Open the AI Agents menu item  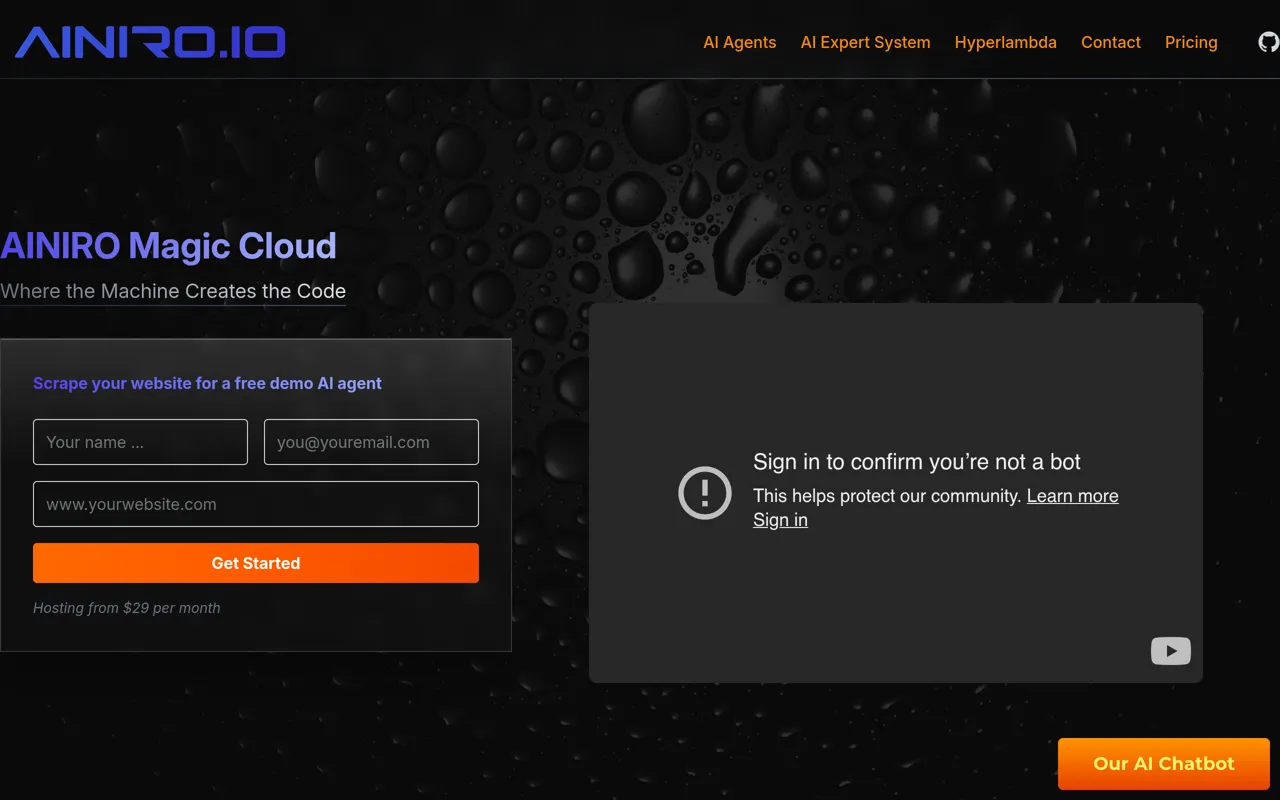pos(740,42)
